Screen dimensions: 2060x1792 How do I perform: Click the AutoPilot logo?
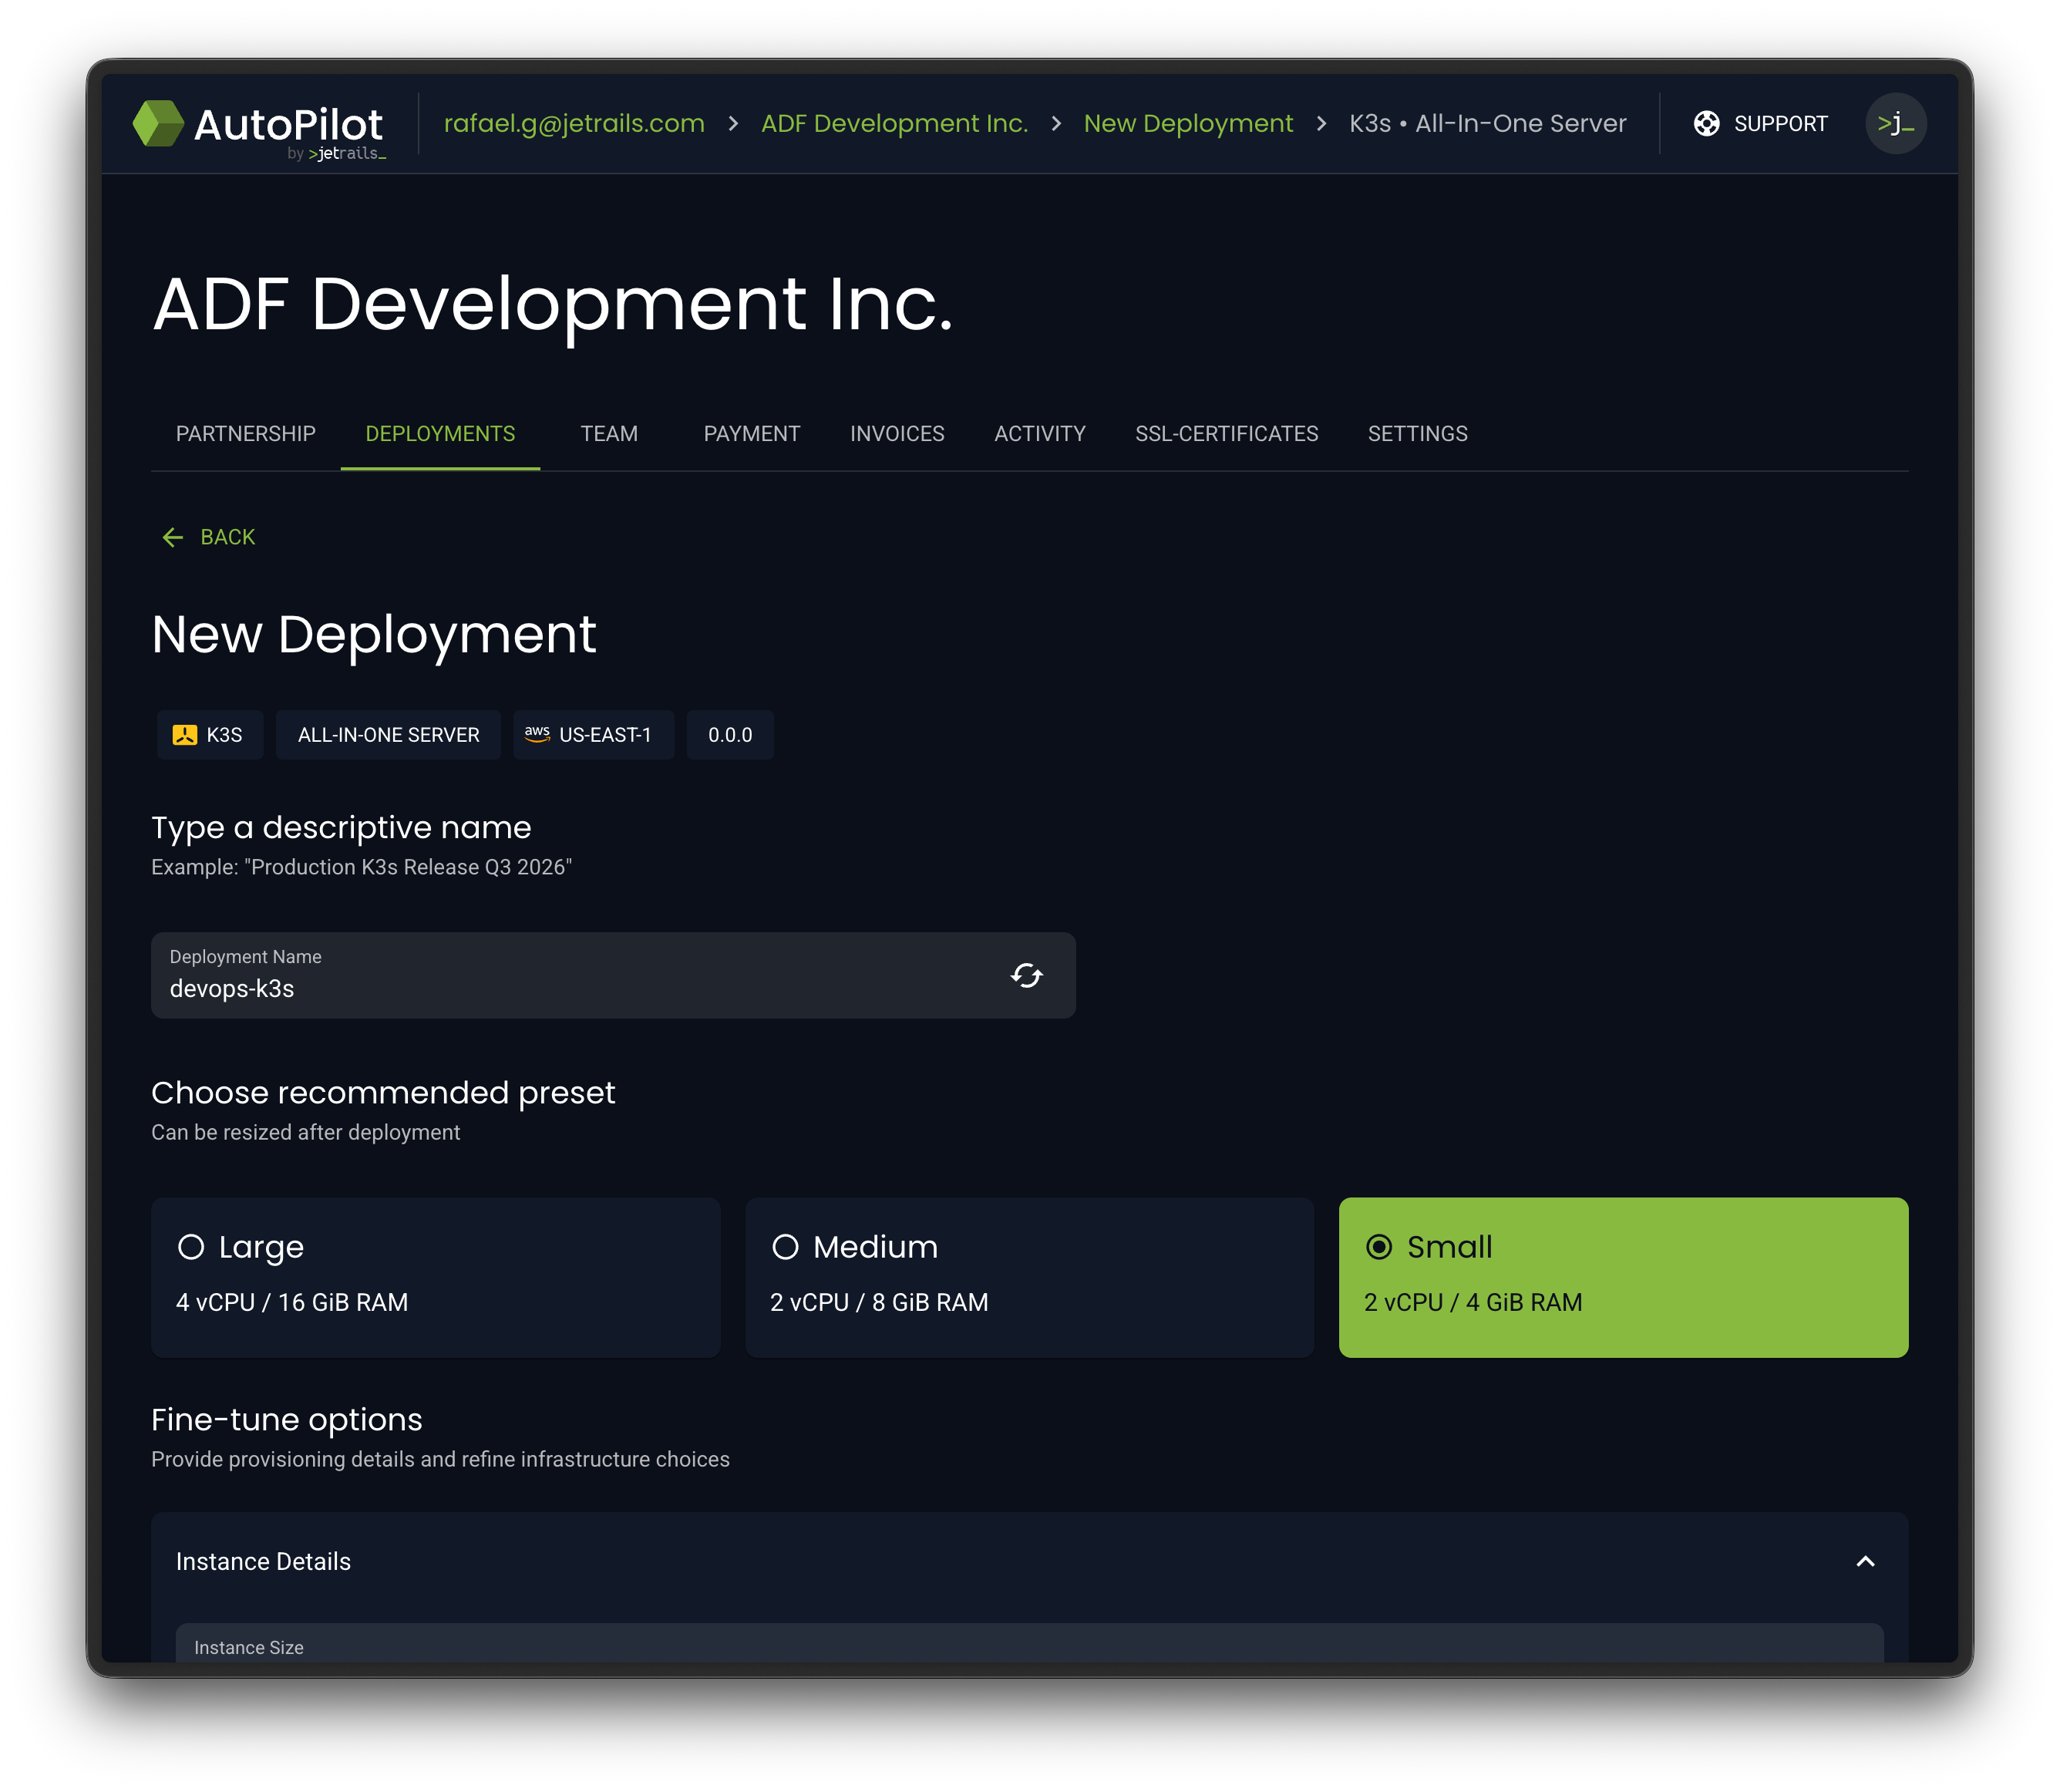(259, 129)
